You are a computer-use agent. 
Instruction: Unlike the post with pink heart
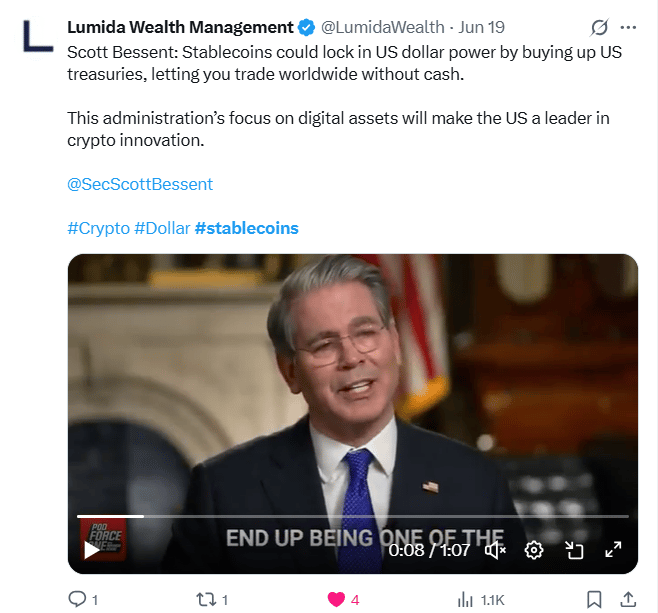tap(336, 600)
